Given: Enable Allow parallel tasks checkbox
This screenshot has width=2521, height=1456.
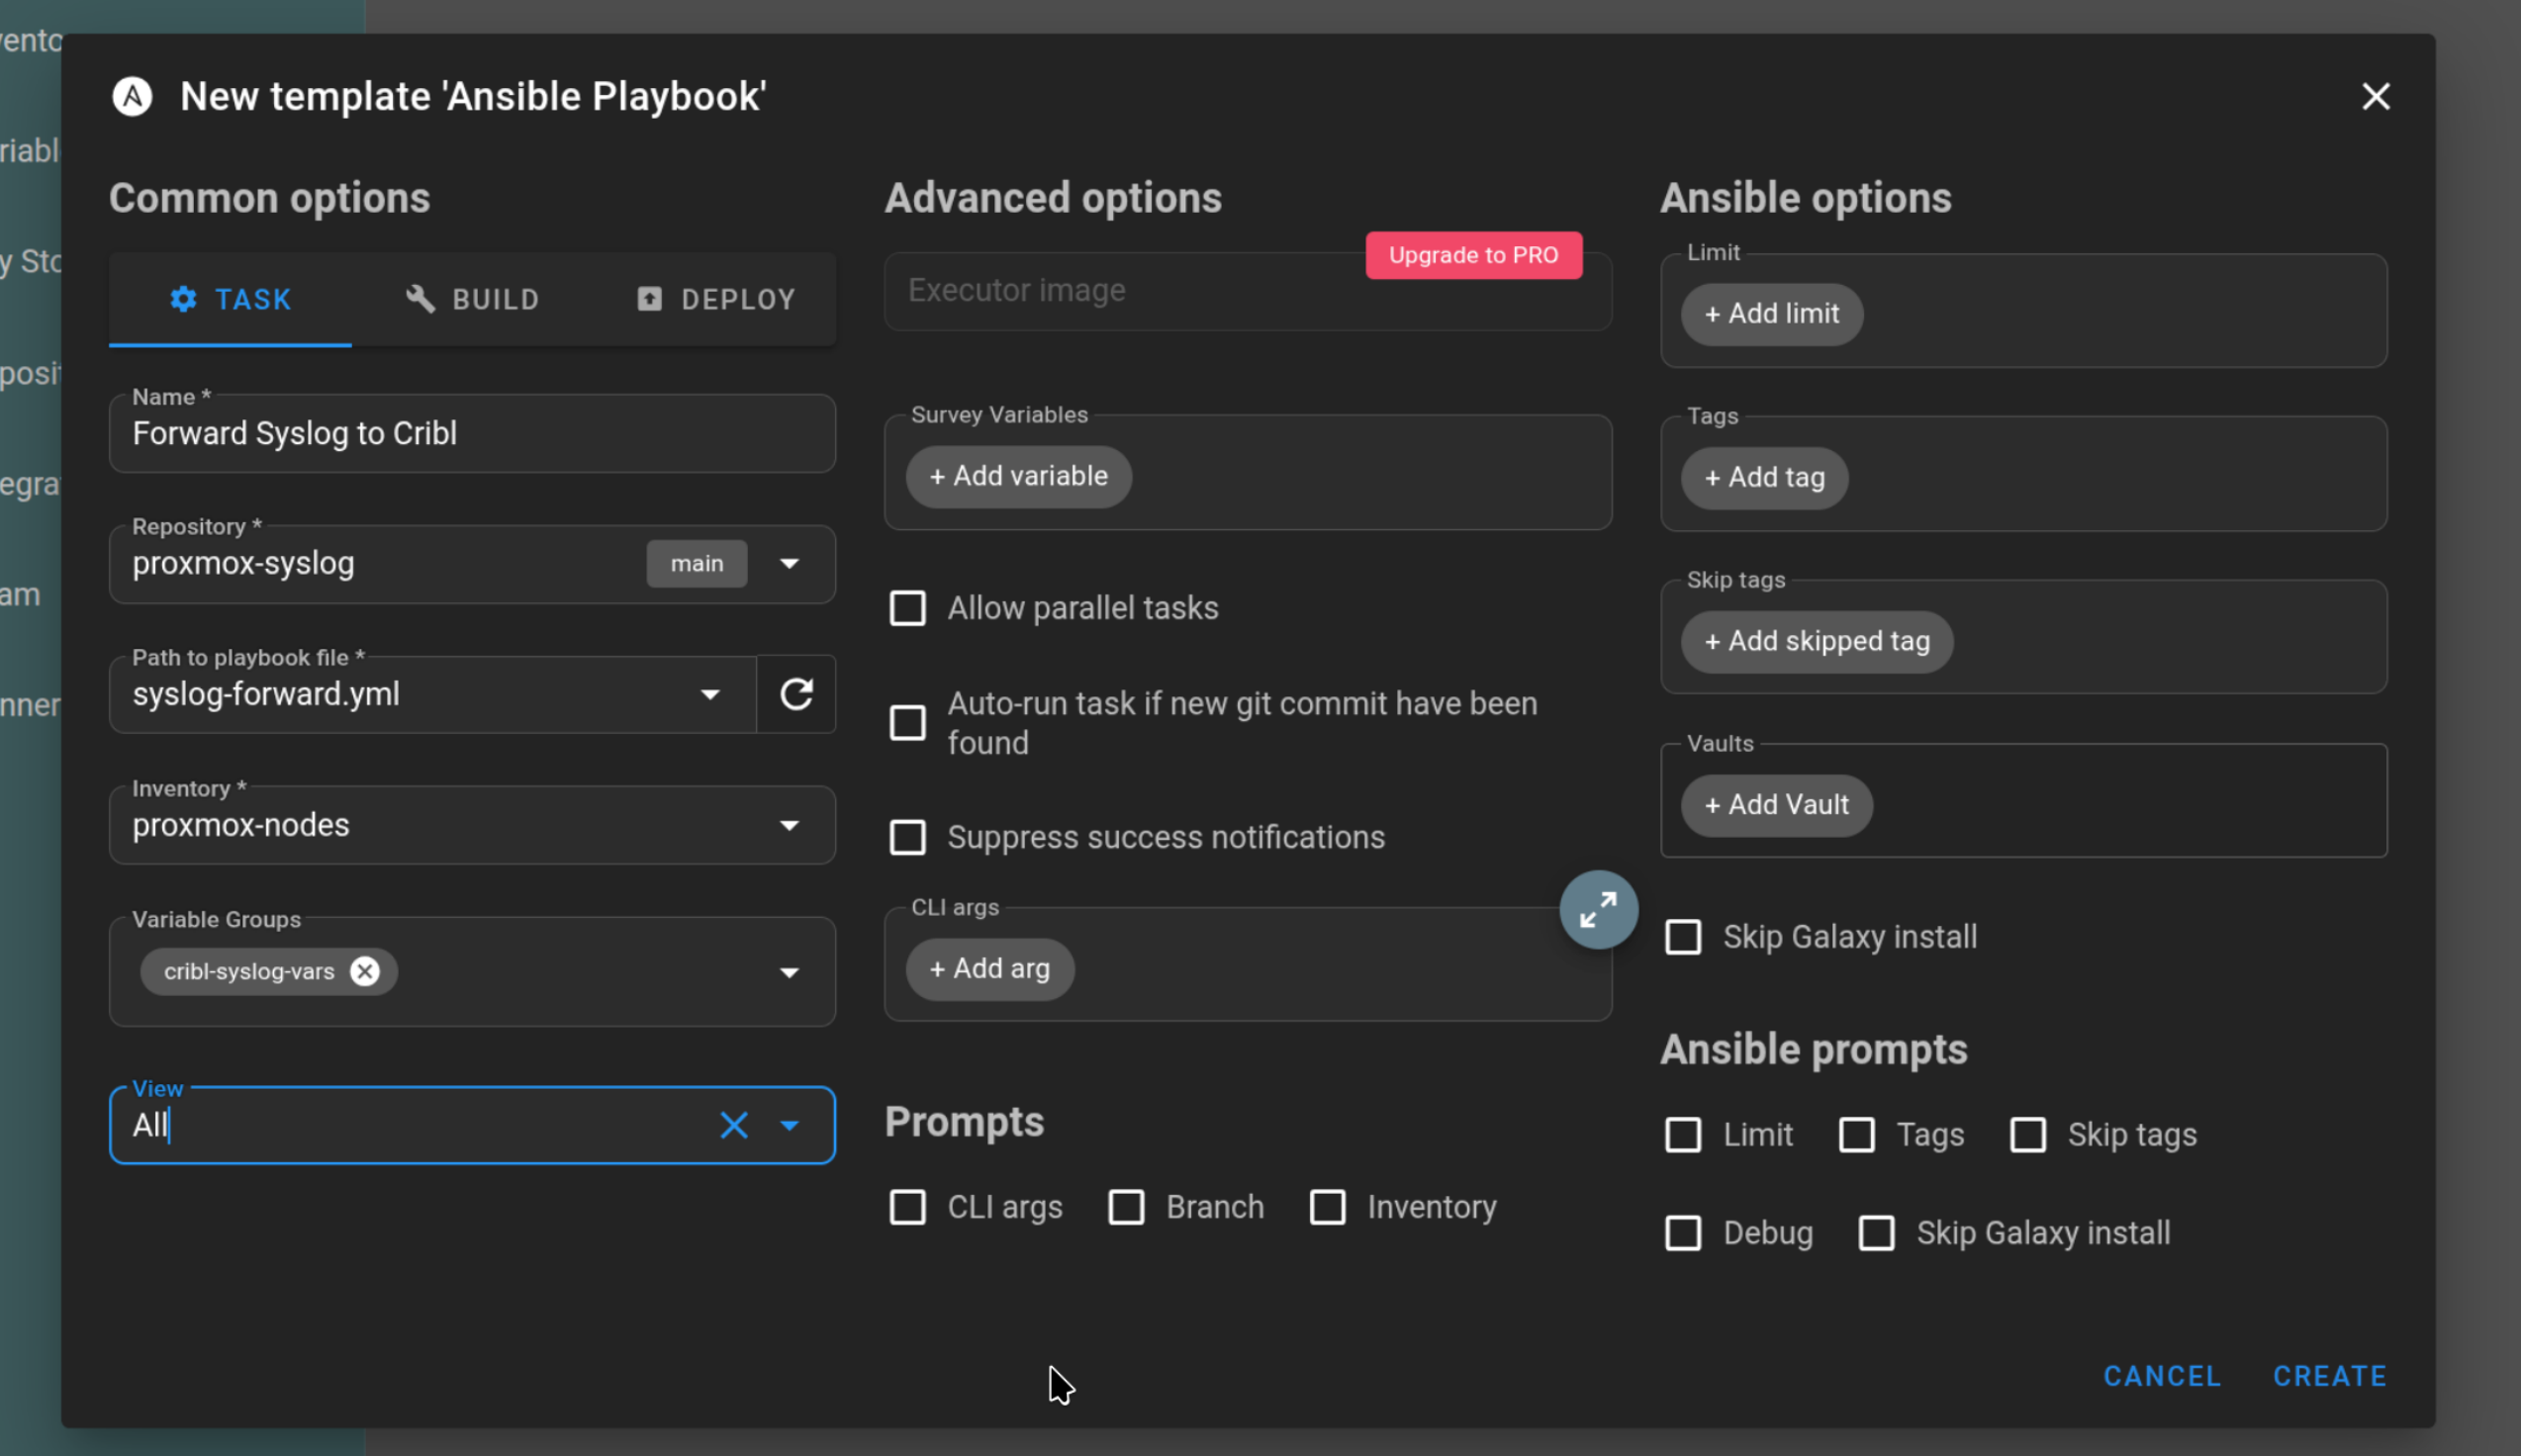Looking at the screenshot, I should [x=907, y=608].
